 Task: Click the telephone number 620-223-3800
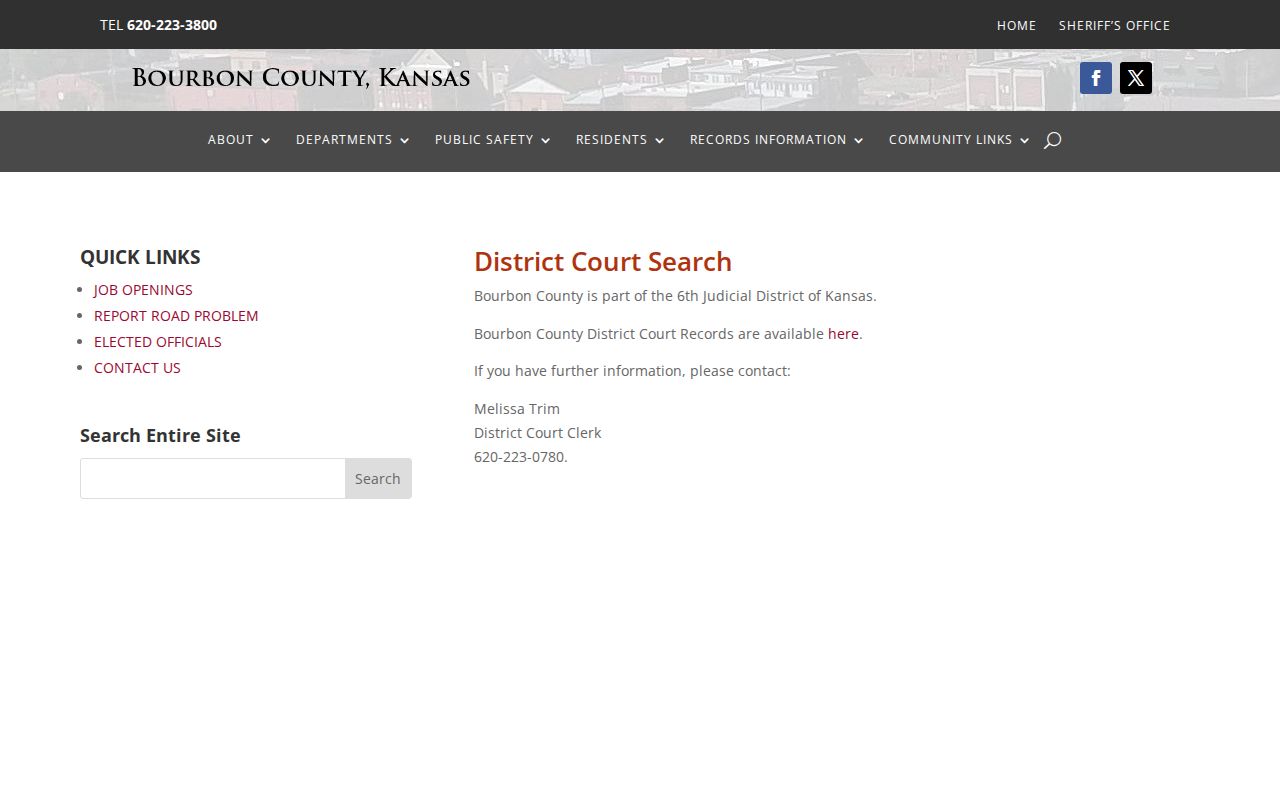(x=172, y=25)
